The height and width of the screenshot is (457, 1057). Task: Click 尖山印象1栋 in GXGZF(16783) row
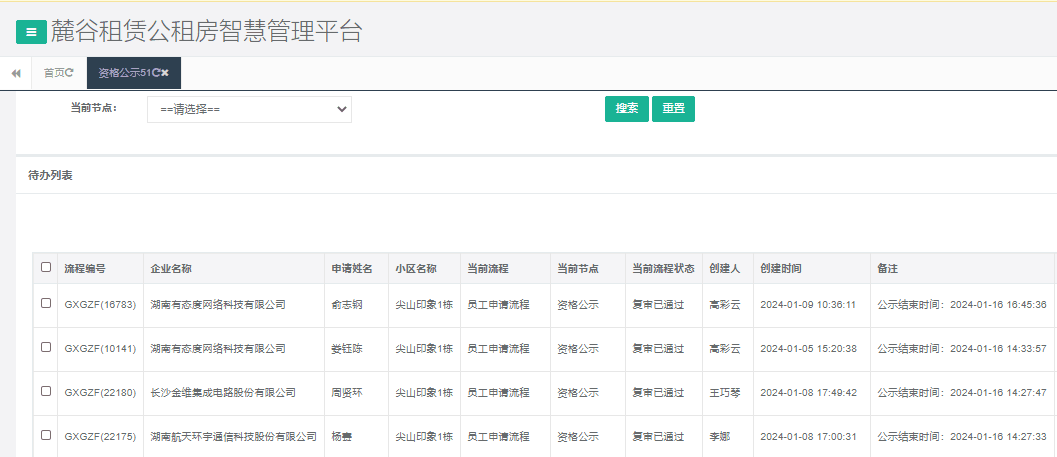[424, 305]
